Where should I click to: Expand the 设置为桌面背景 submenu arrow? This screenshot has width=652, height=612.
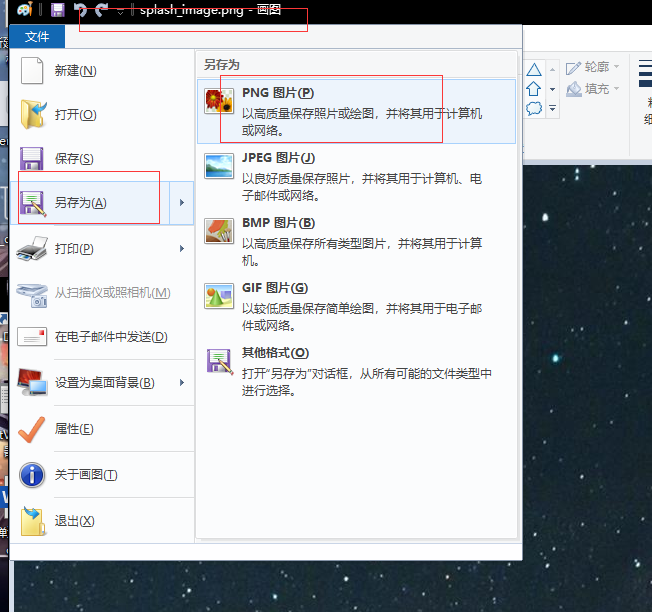click(182, 382)
